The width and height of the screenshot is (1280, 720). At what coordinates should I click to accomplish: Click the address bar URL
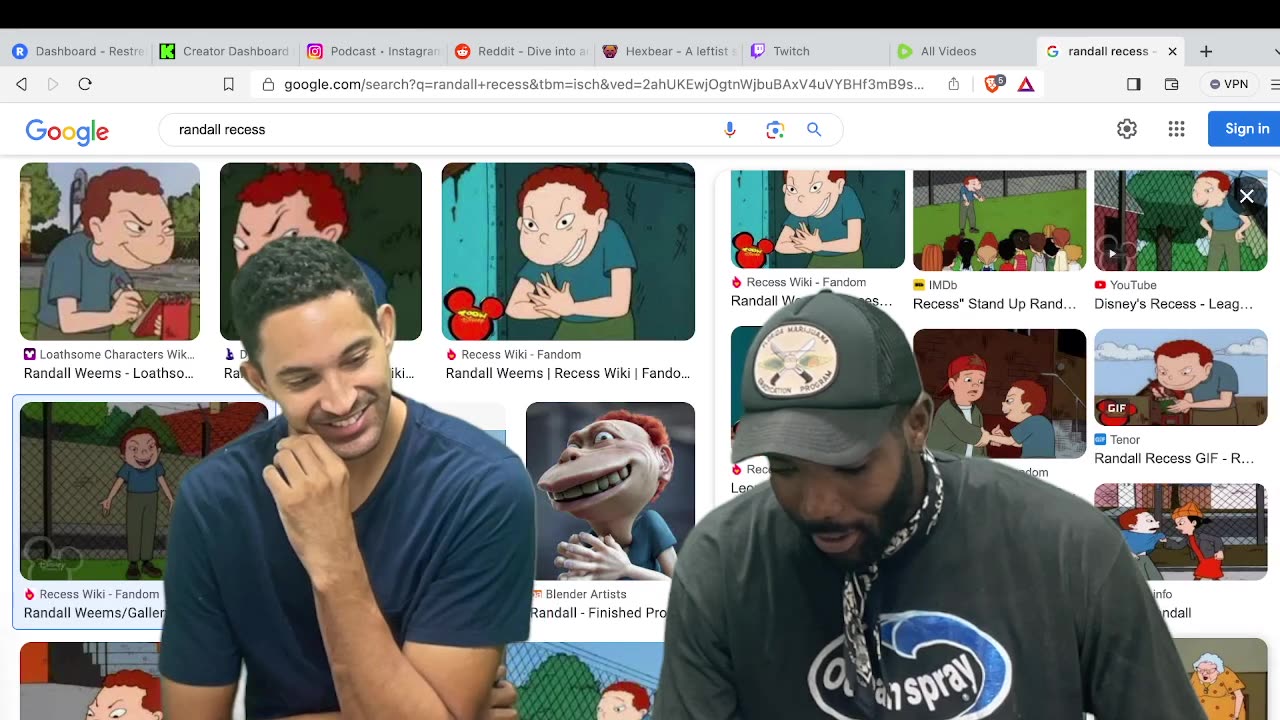604,84
